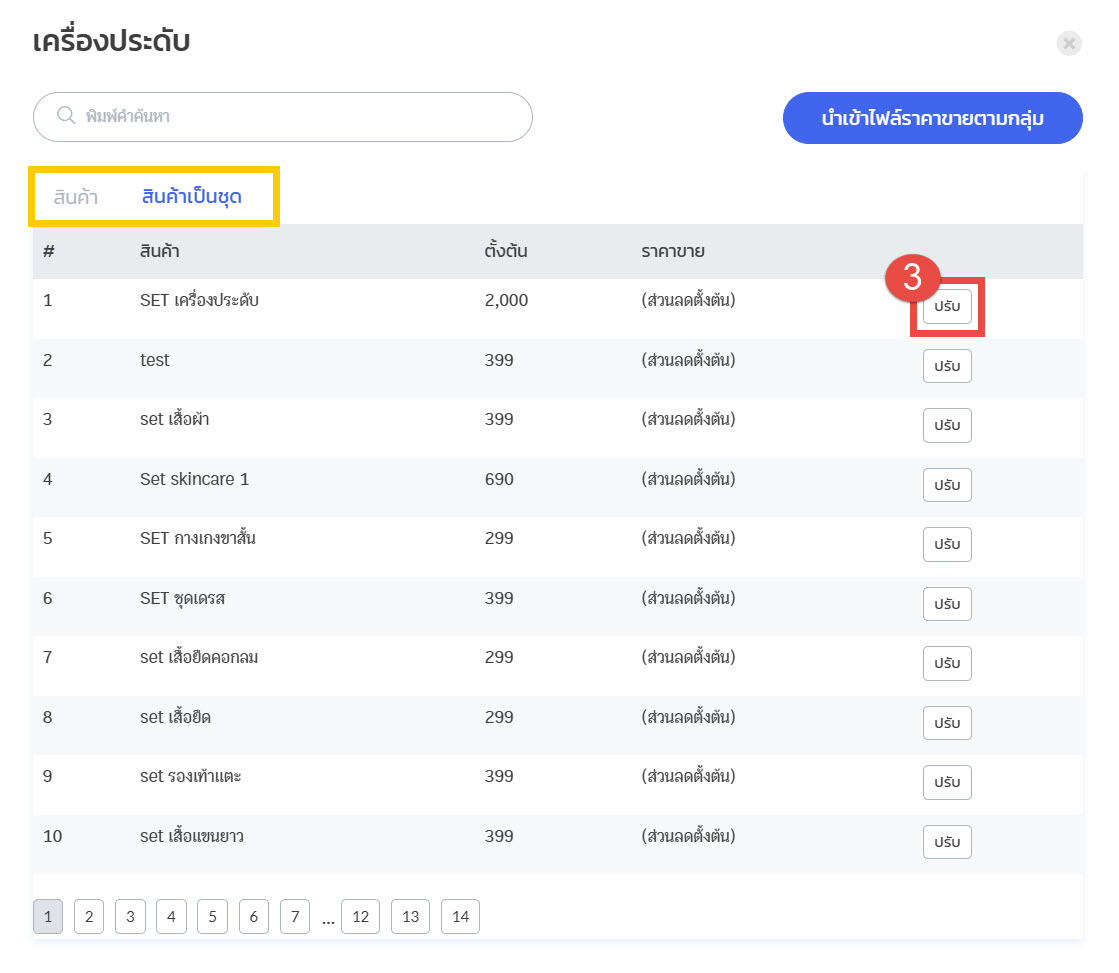Adjust price for SET กางเกงขาสั้น
This screenshot has width=1119, height=973.
click(x=947, y=545)
